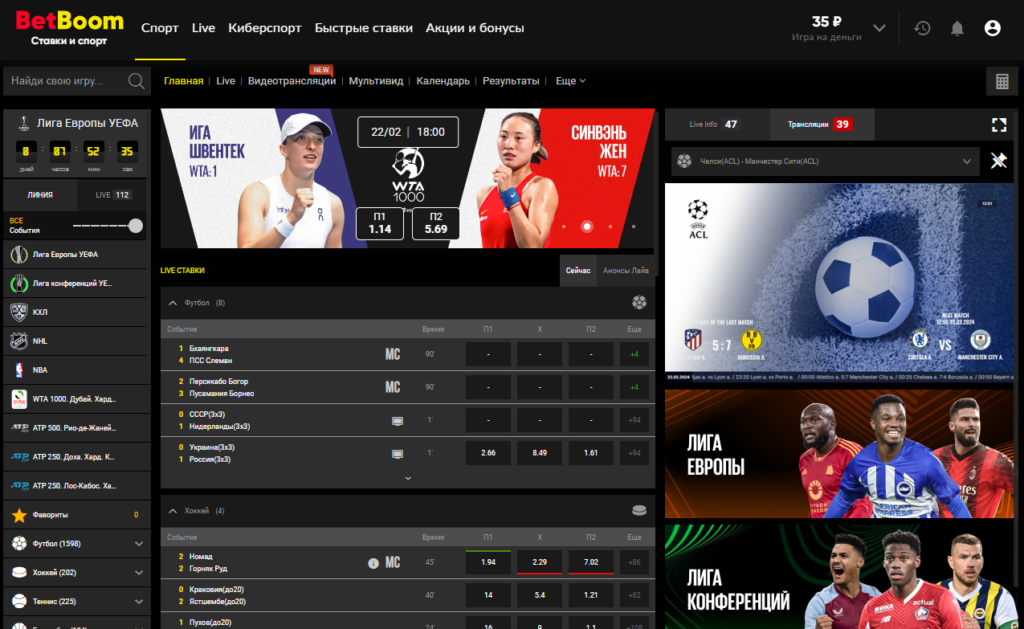This screenshot has height=629, width=1024.
Task: Select NBA league in sidebar
Action: (x=76, y=370)
